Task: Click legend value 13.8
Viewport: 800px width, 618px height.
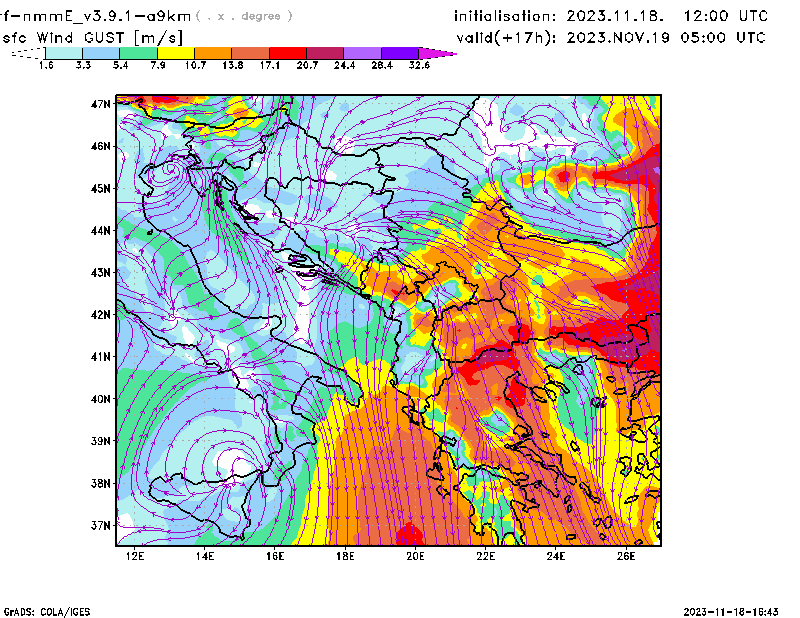Action: [232, 65]
